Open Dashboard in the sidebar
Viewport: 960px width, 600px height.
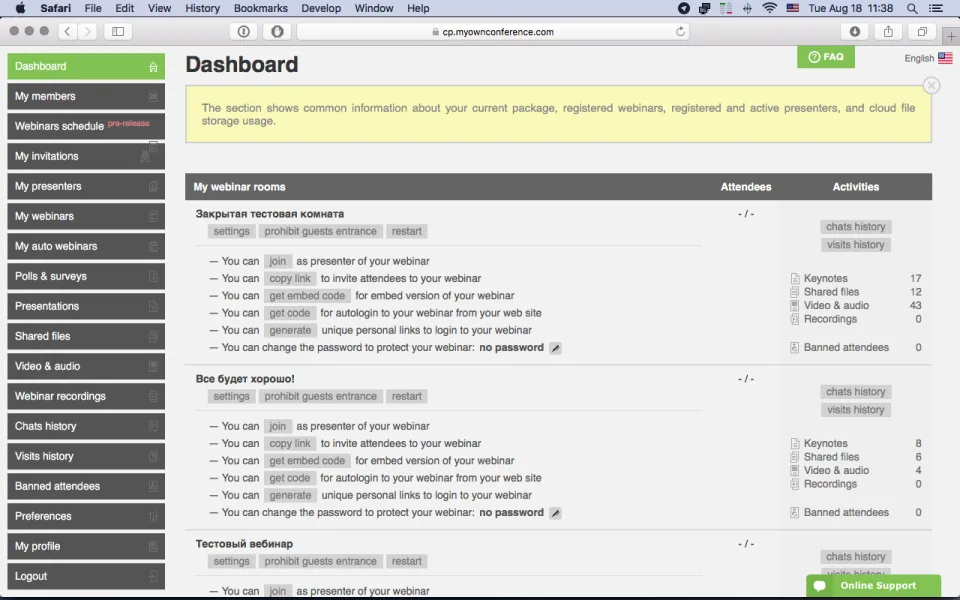[x=86, y=66]
